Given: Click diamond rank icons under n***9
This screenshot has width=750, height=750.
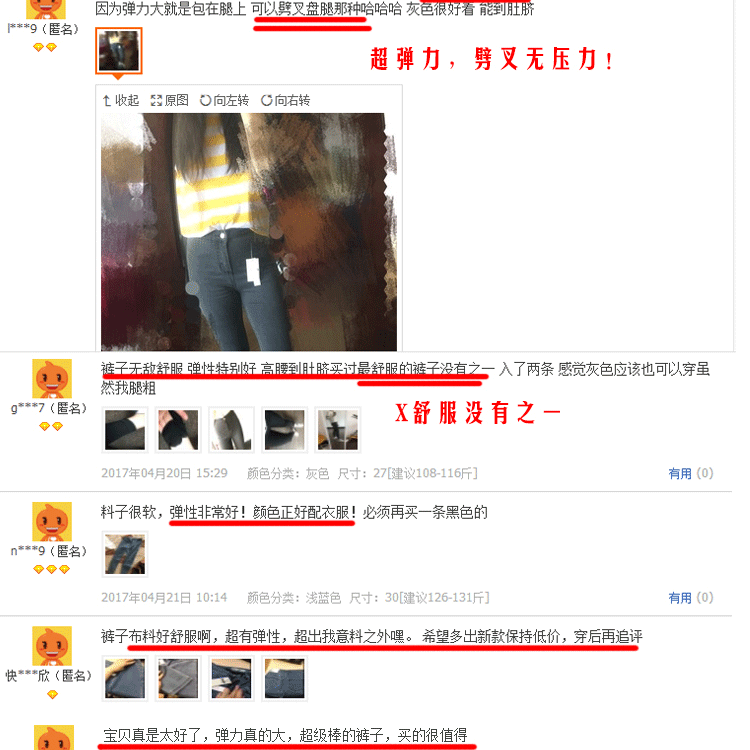Looking at the screenshot, I should [x=52, y=569].
